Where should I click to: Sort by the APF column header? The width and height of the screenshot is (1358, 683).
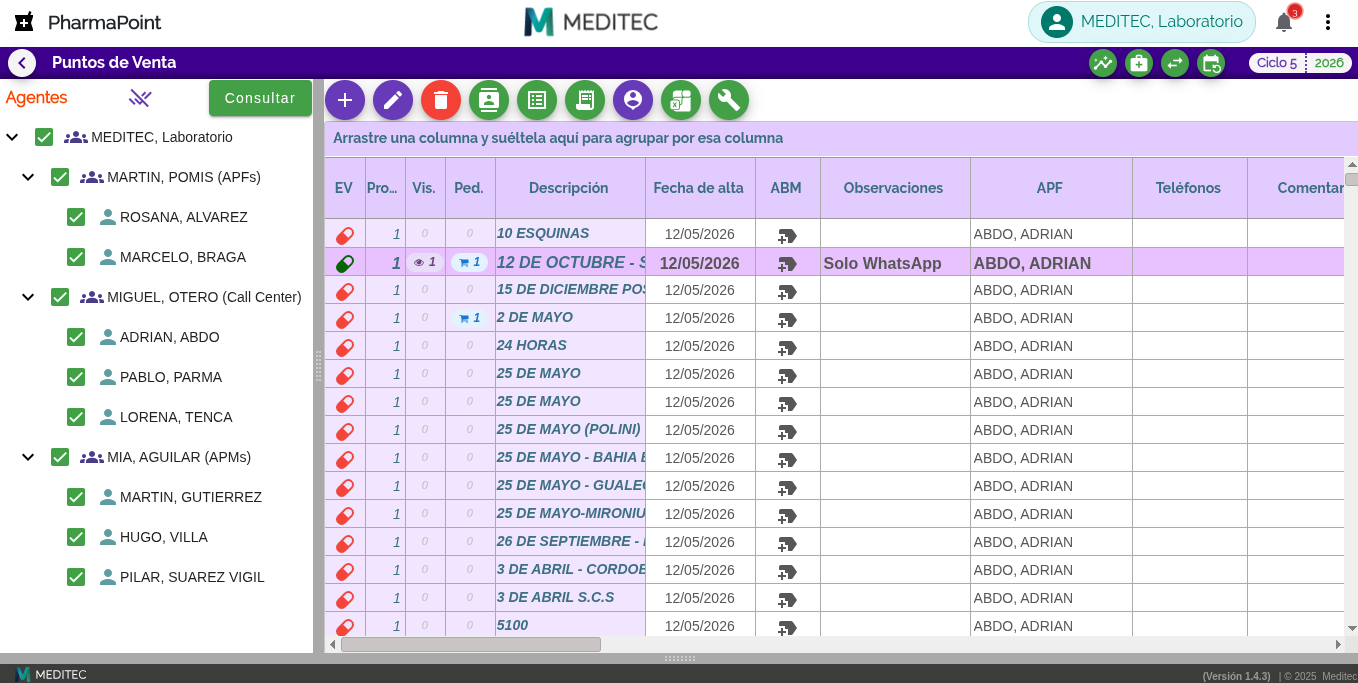pos(1050,188)
